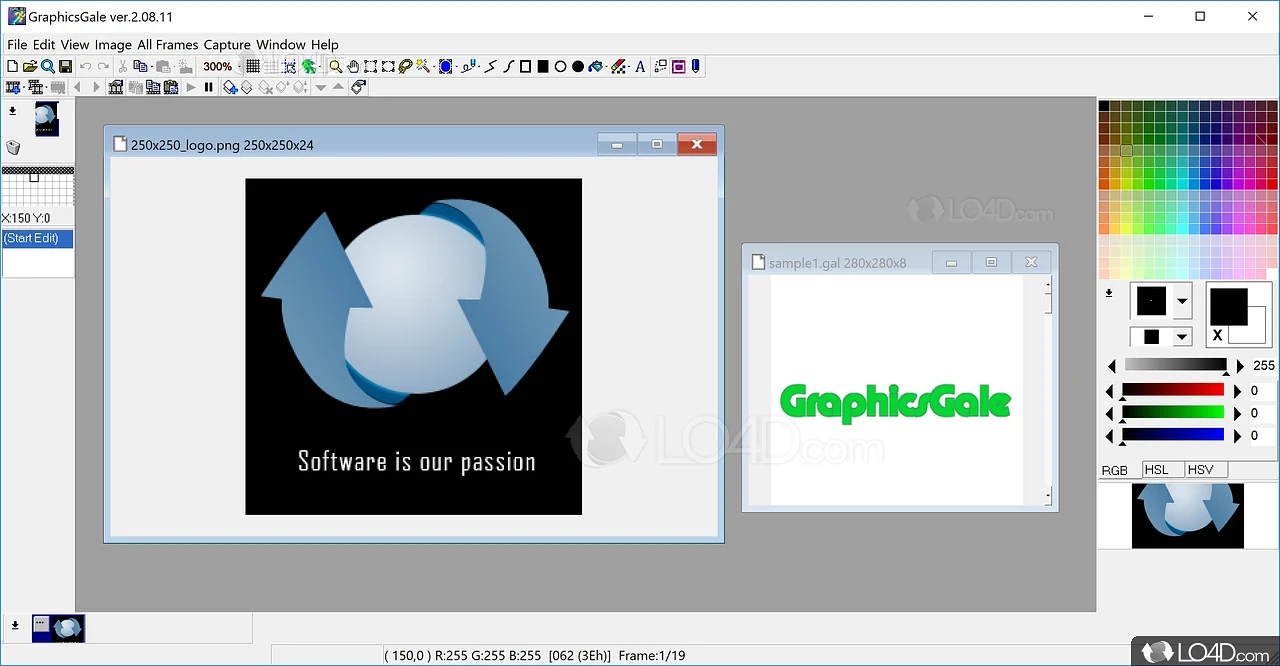Toggle the onion skin button
Screen dimensions: 1280x666
tap(309, 67)
